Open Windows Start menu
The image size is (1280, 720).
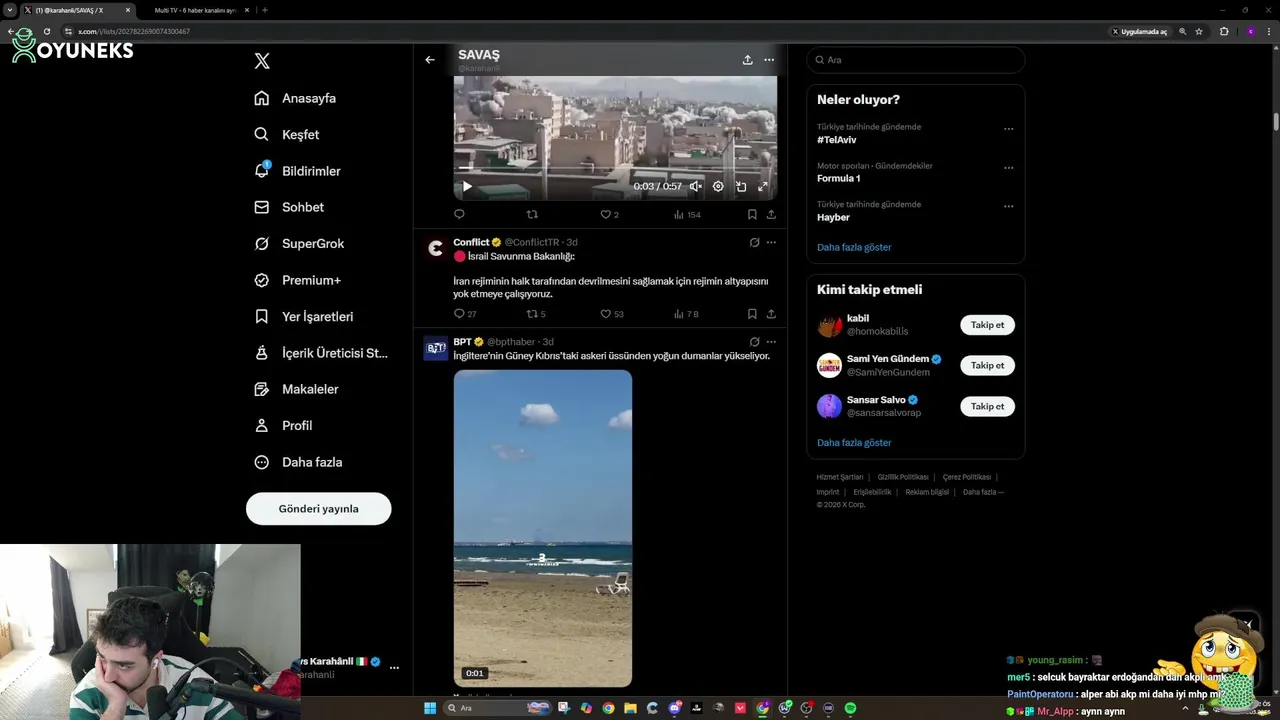(x=430, y=708)
